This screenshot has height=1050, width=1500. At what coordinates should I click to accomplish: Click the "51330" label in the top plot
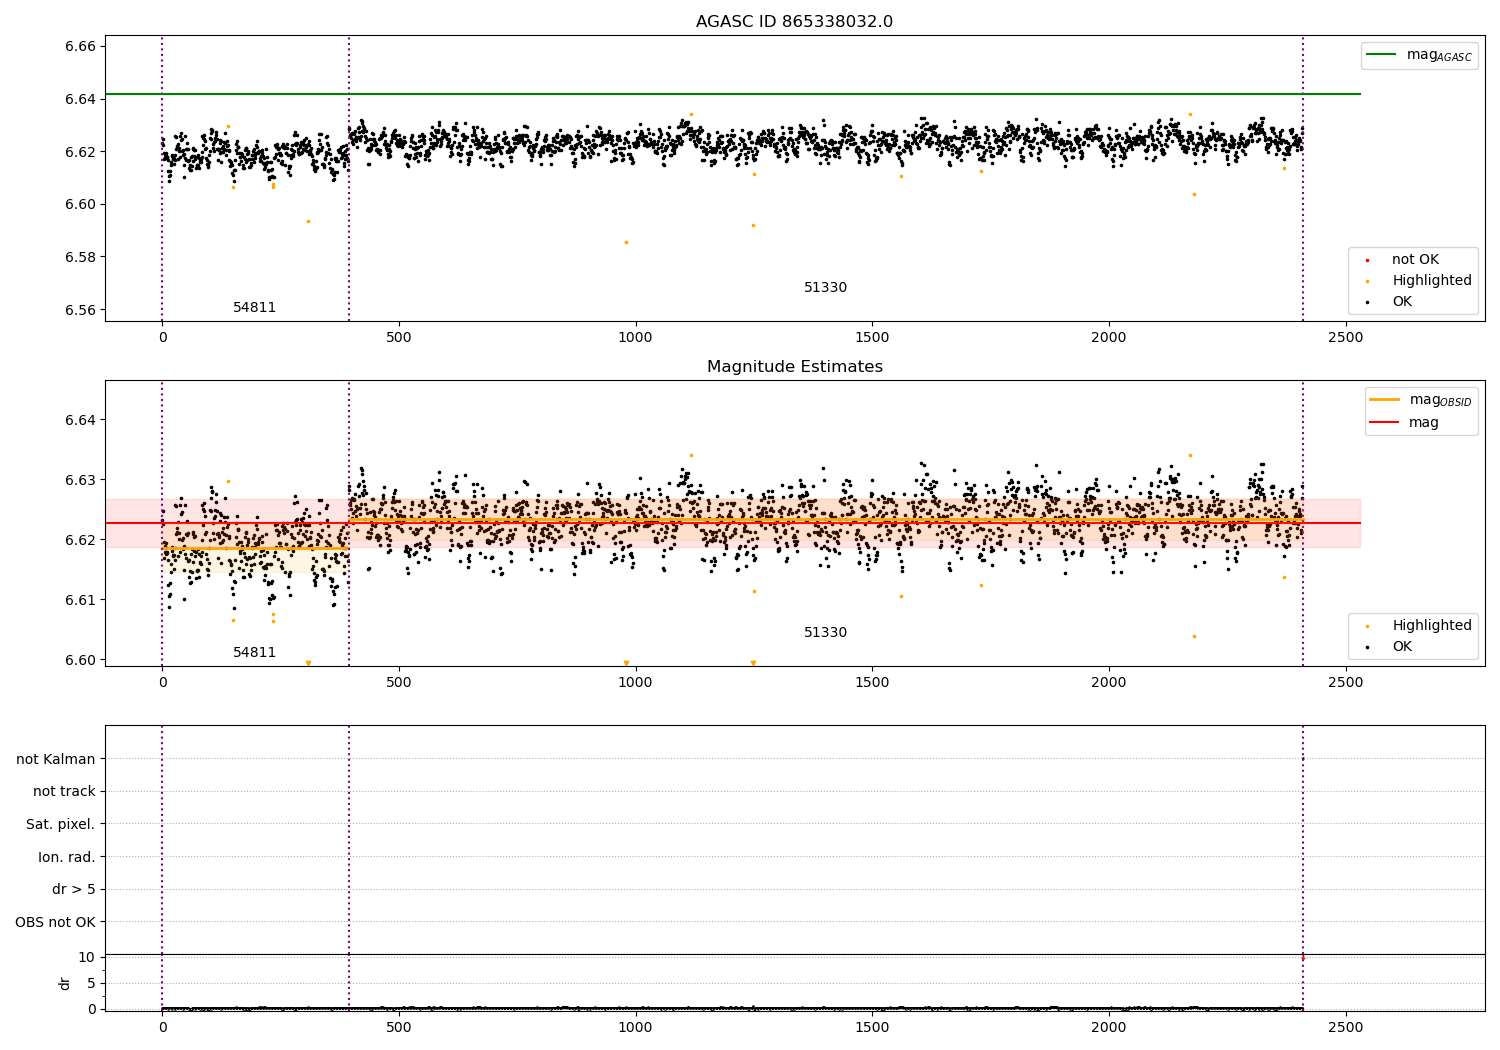tap(825, 288)
